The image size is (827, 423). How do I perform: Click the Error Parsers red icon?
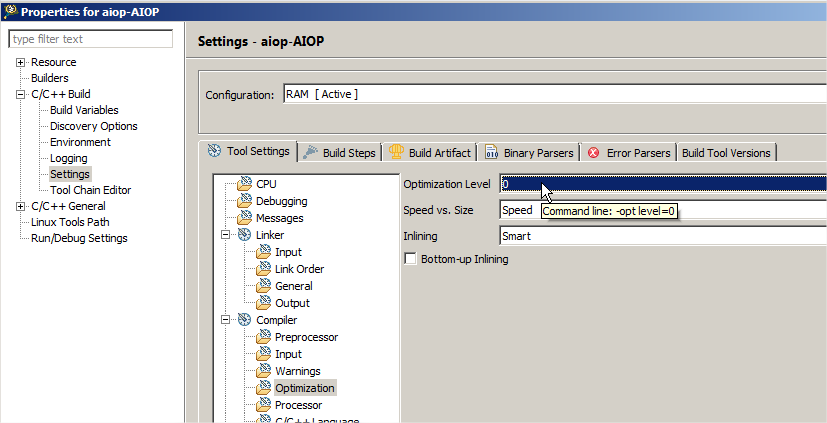tap(594, 153)
